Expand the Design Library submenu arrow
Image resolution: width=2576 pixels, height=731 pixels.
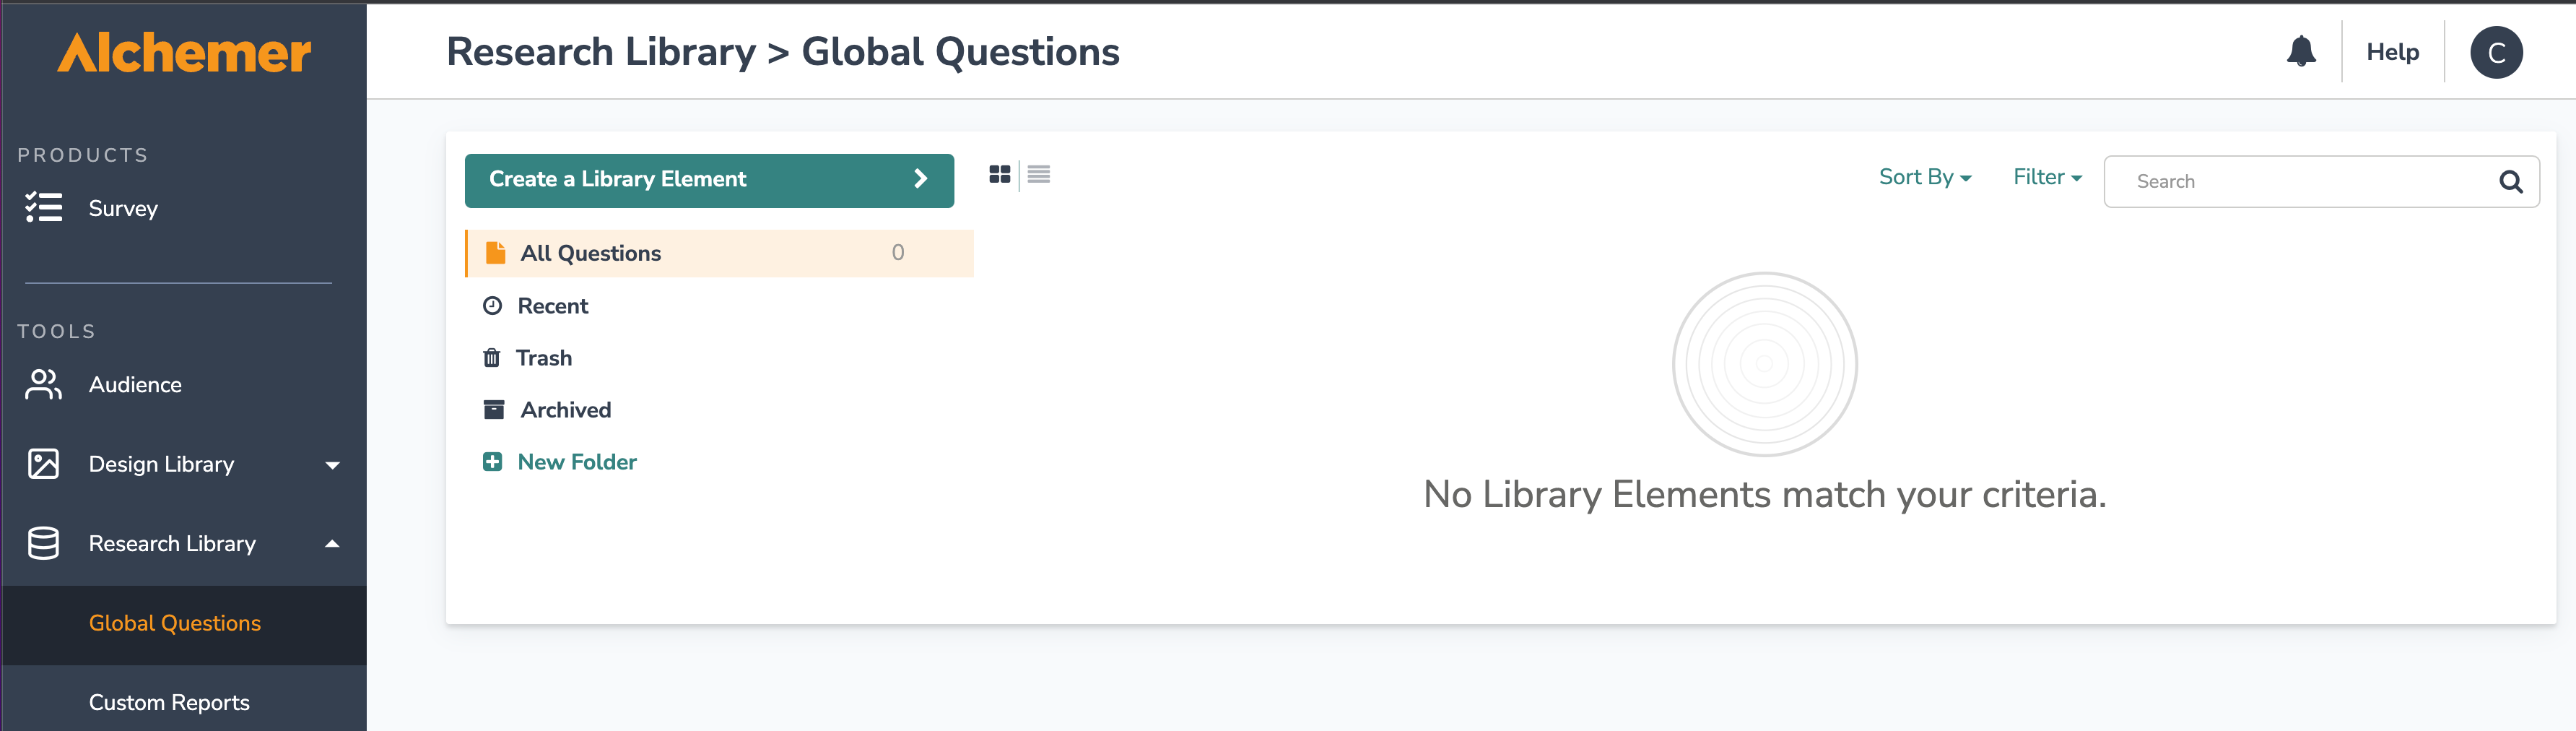click(333, 465)
